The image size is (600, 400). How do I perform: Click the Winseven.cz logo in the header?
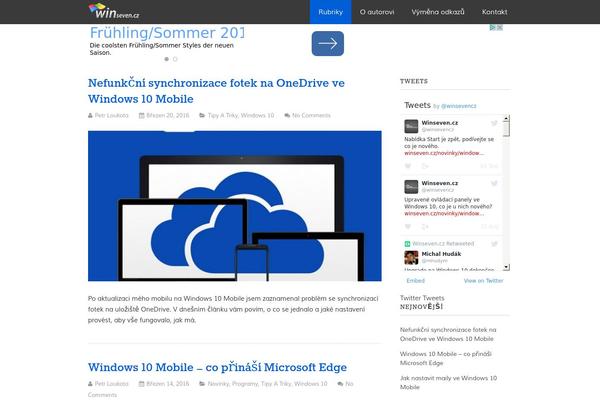tap(114, 11)
